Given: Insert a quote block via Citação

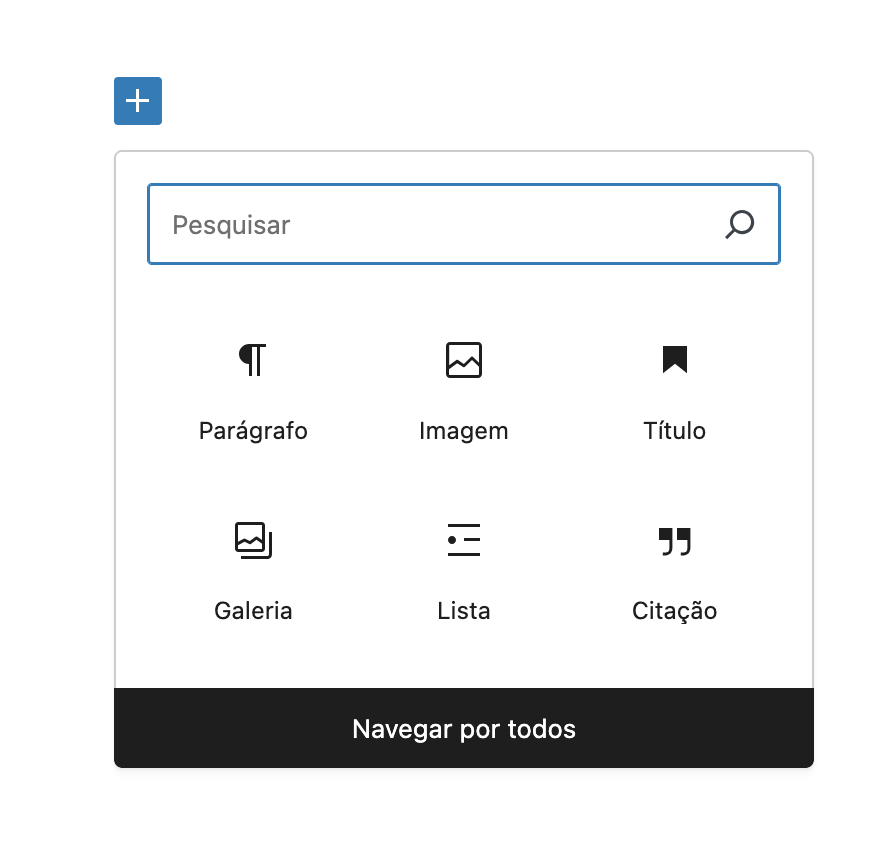Looking at the screenshot, I should click(675, 570).
